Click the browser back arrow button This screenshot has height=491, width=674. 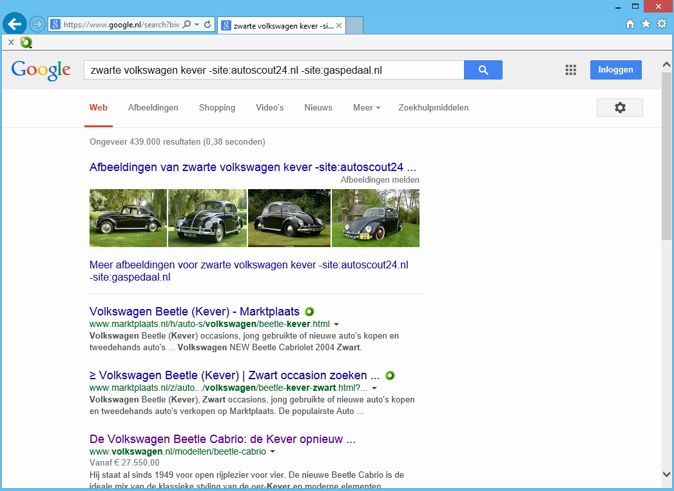(x=15, y=24)
